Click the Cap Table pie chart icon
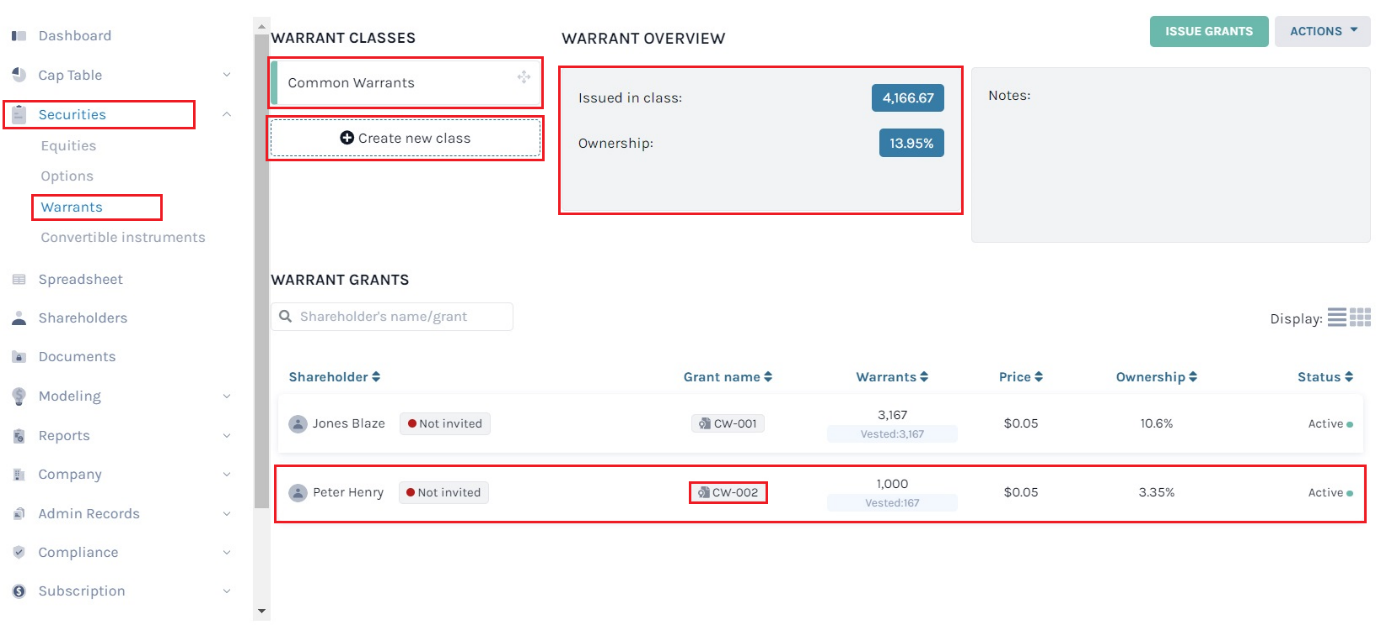The image size is (1381, 630). click(19, 75)
